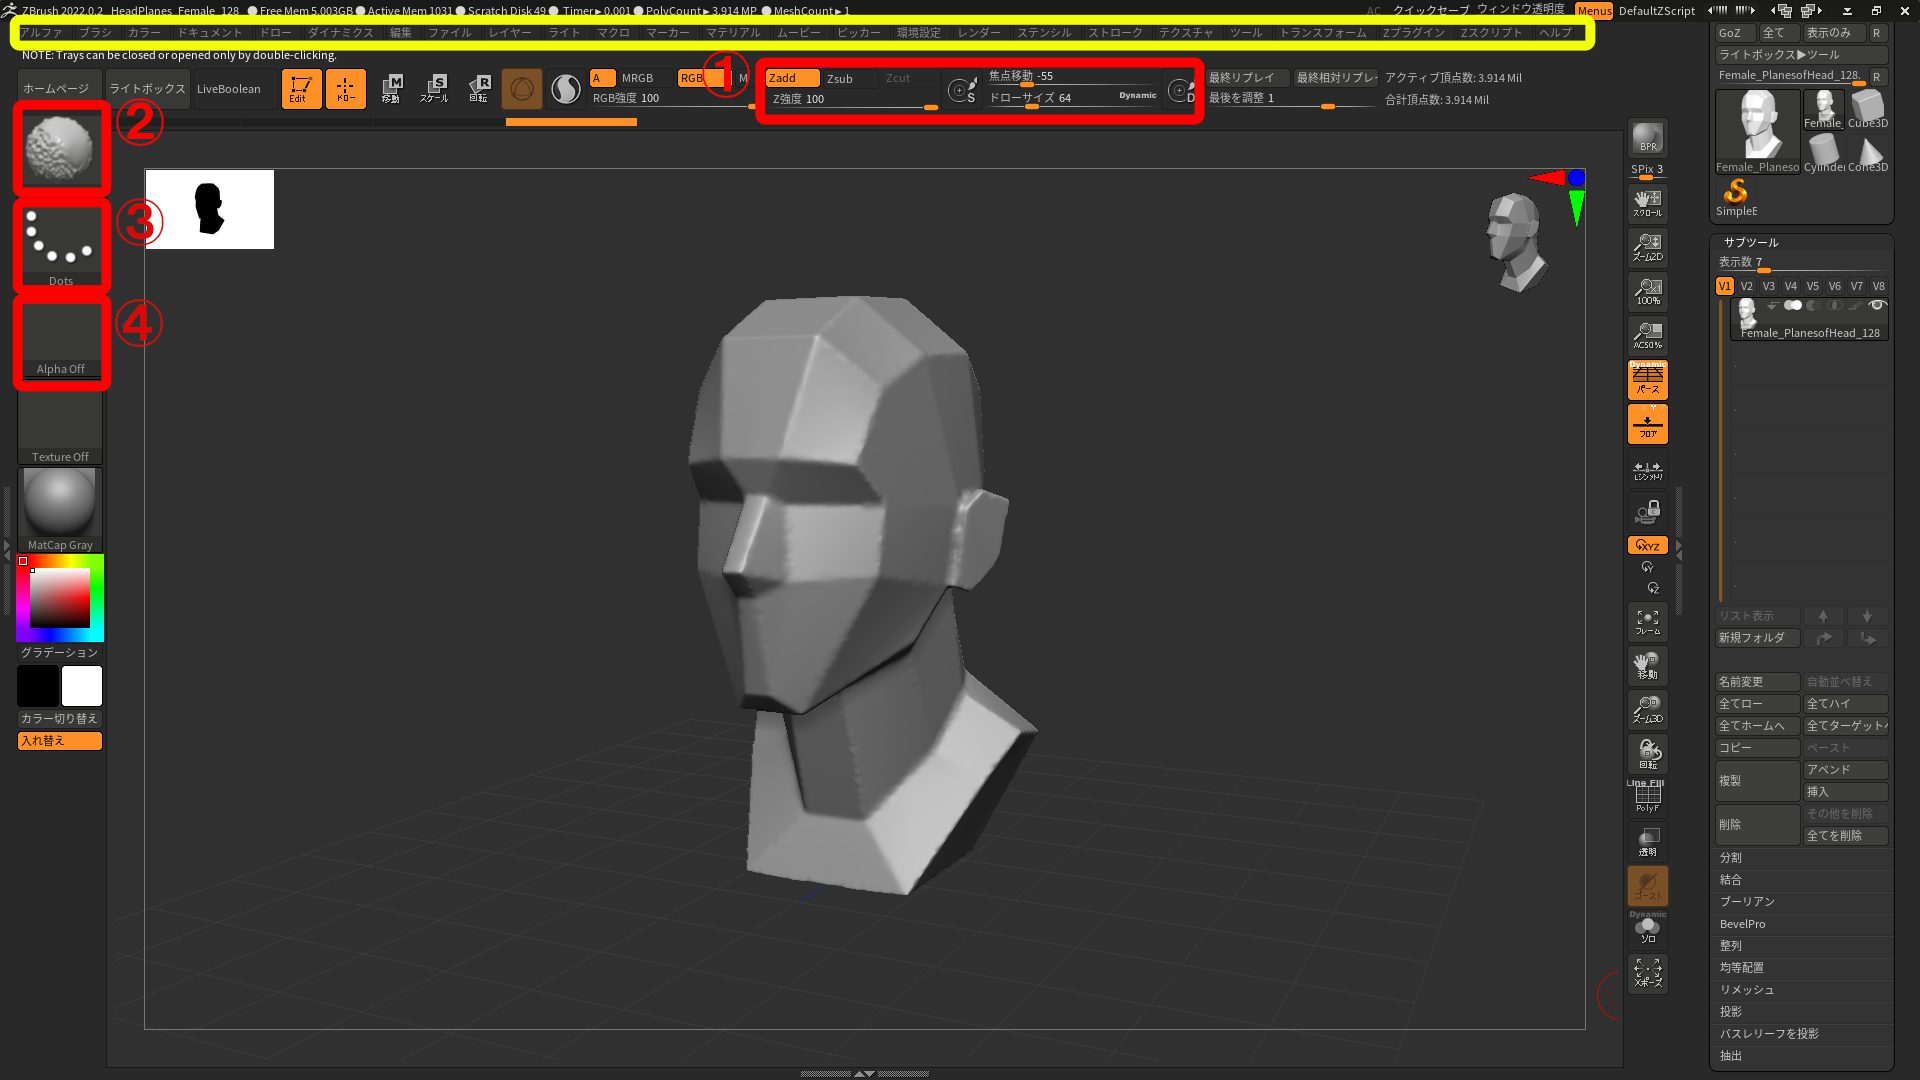Enable Zsub sculpt mode
This screenshot has width=1920, height=1080.
coord(849,78)
